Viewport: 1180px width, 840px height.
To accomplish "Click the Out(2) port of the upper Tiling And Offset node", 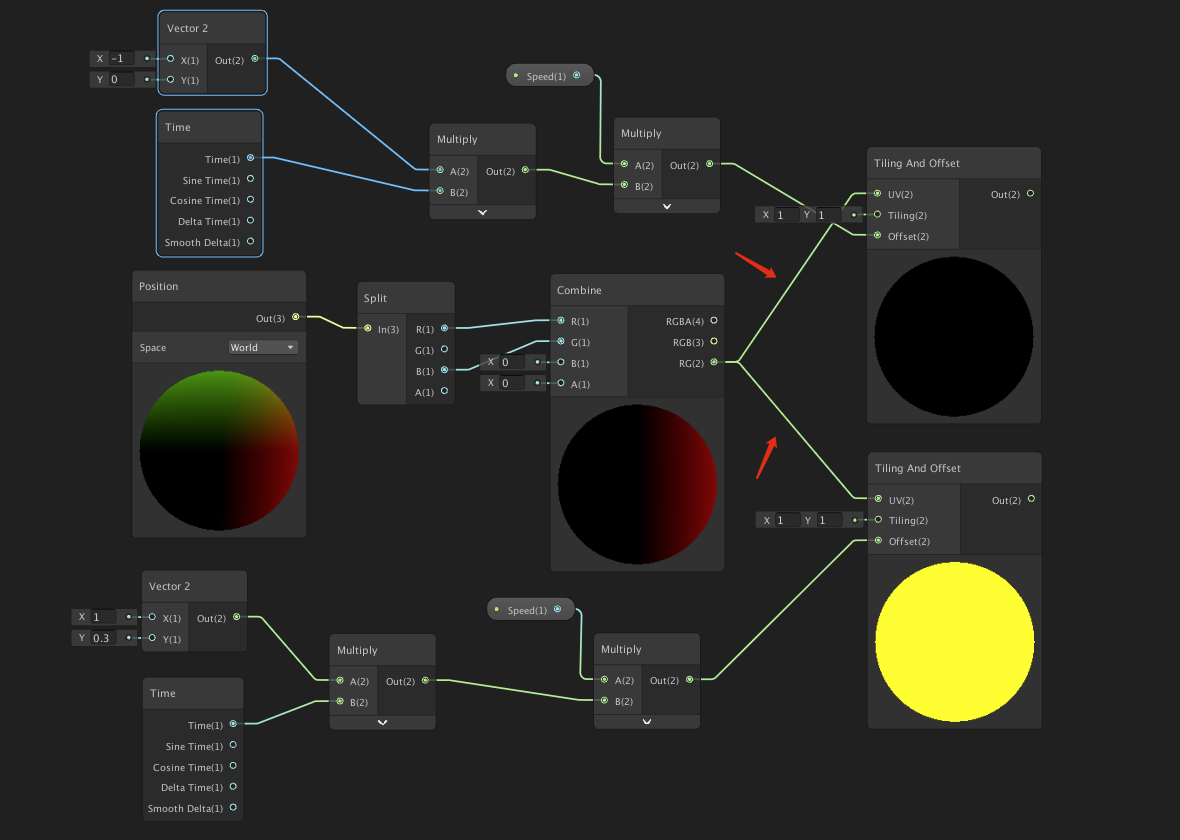I will [1031, 194].
